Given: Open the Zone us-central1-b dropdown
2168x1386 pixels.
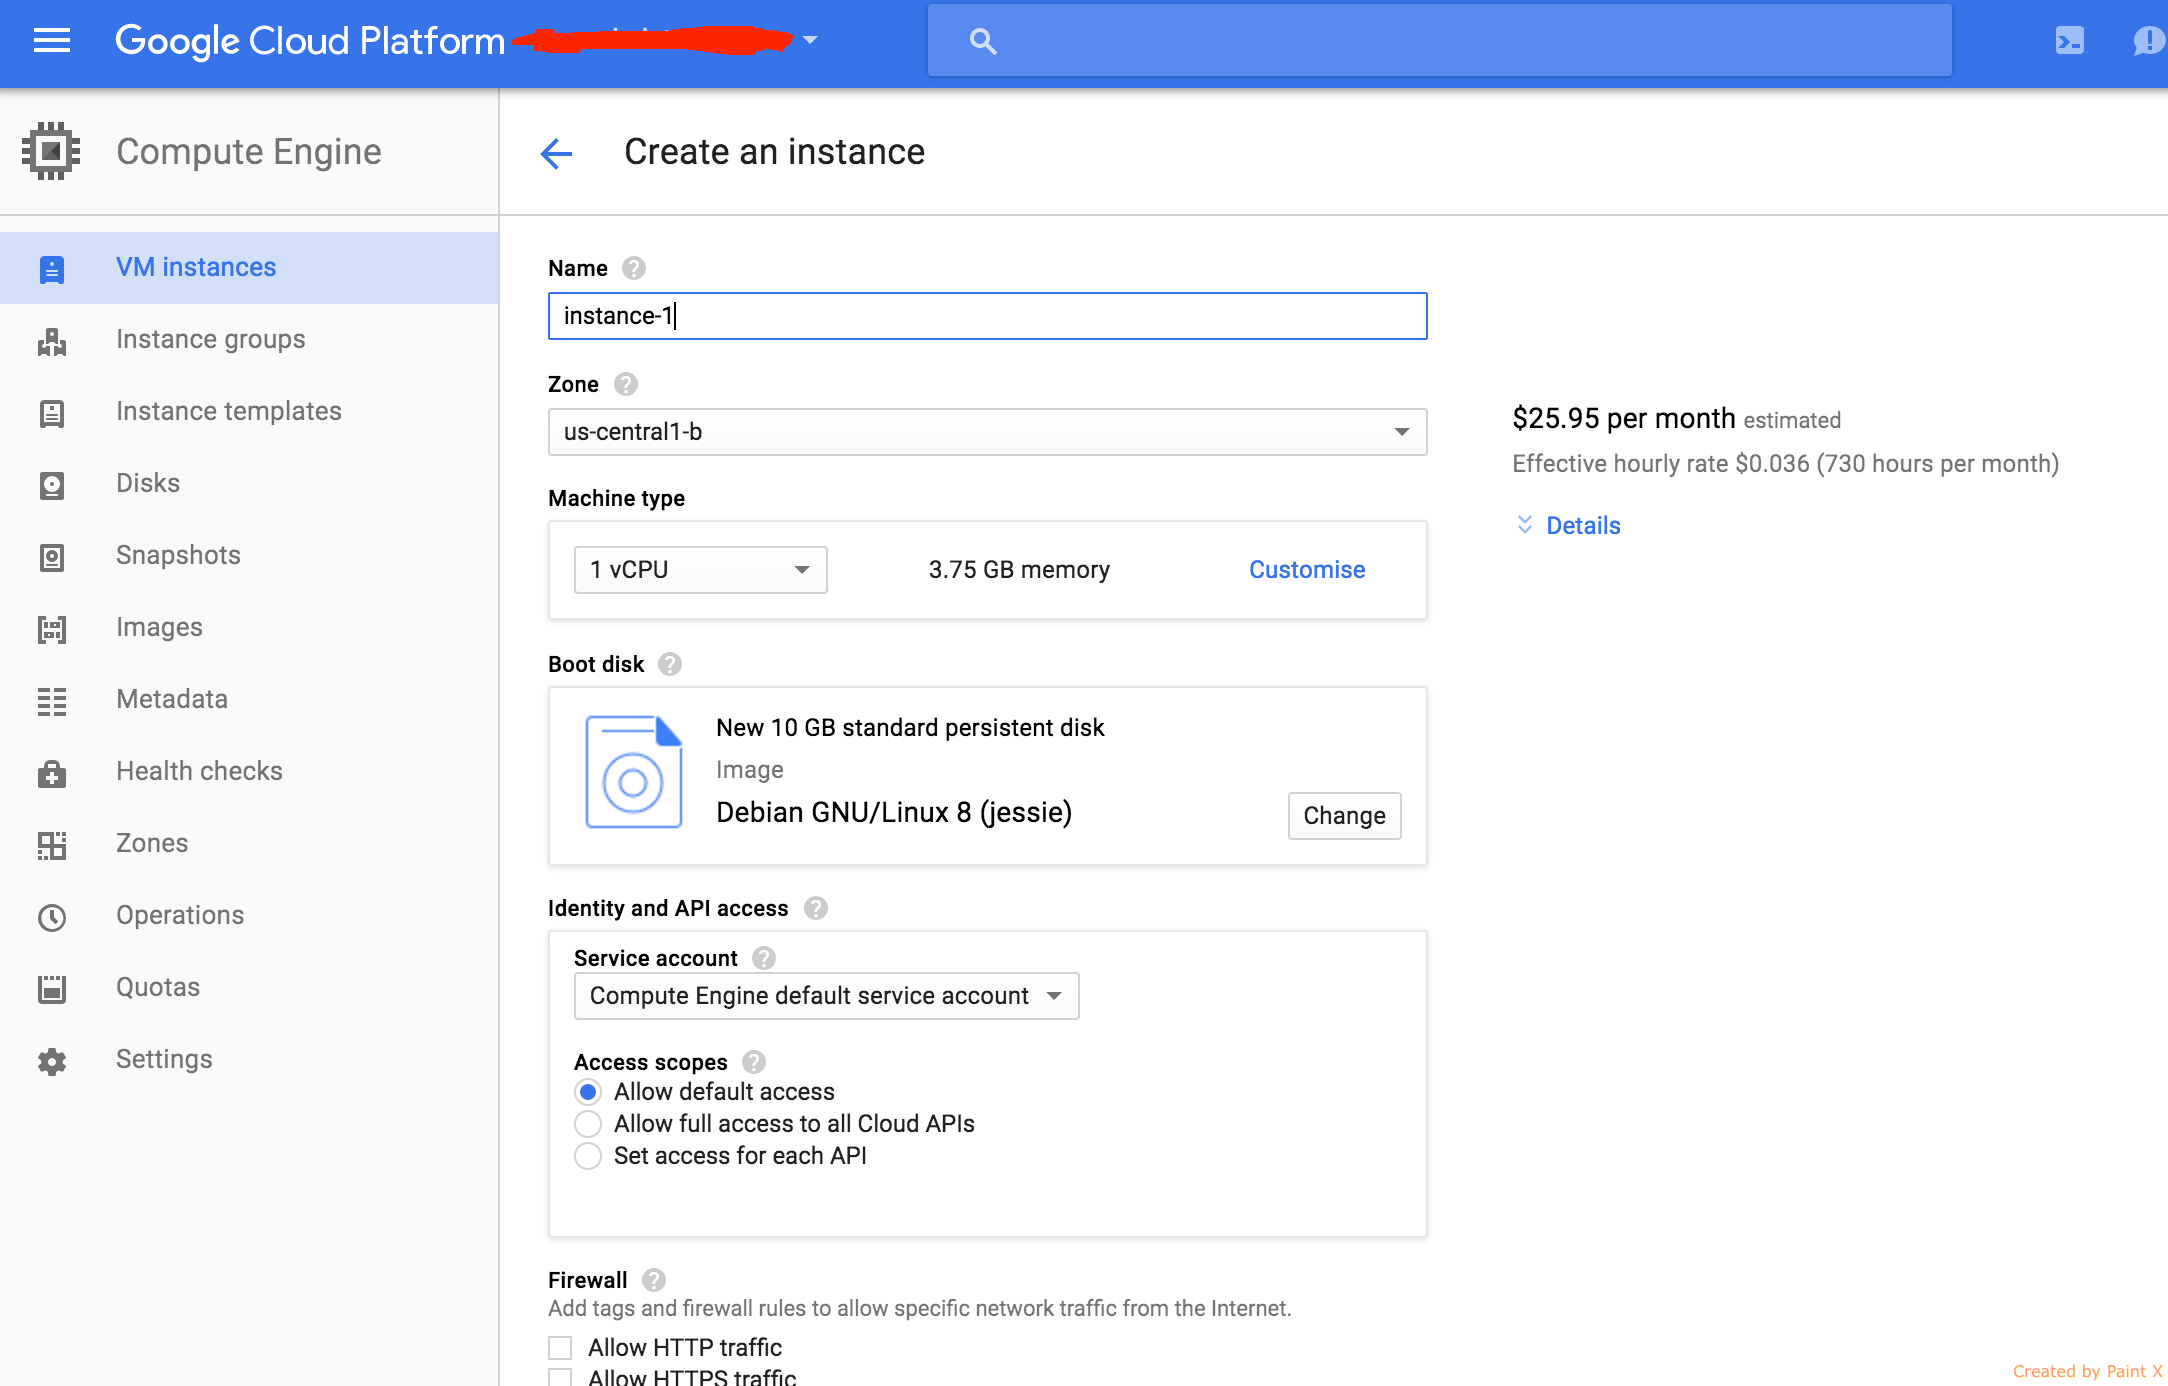Looking at the screenshot, I should [x=987, y=432].
